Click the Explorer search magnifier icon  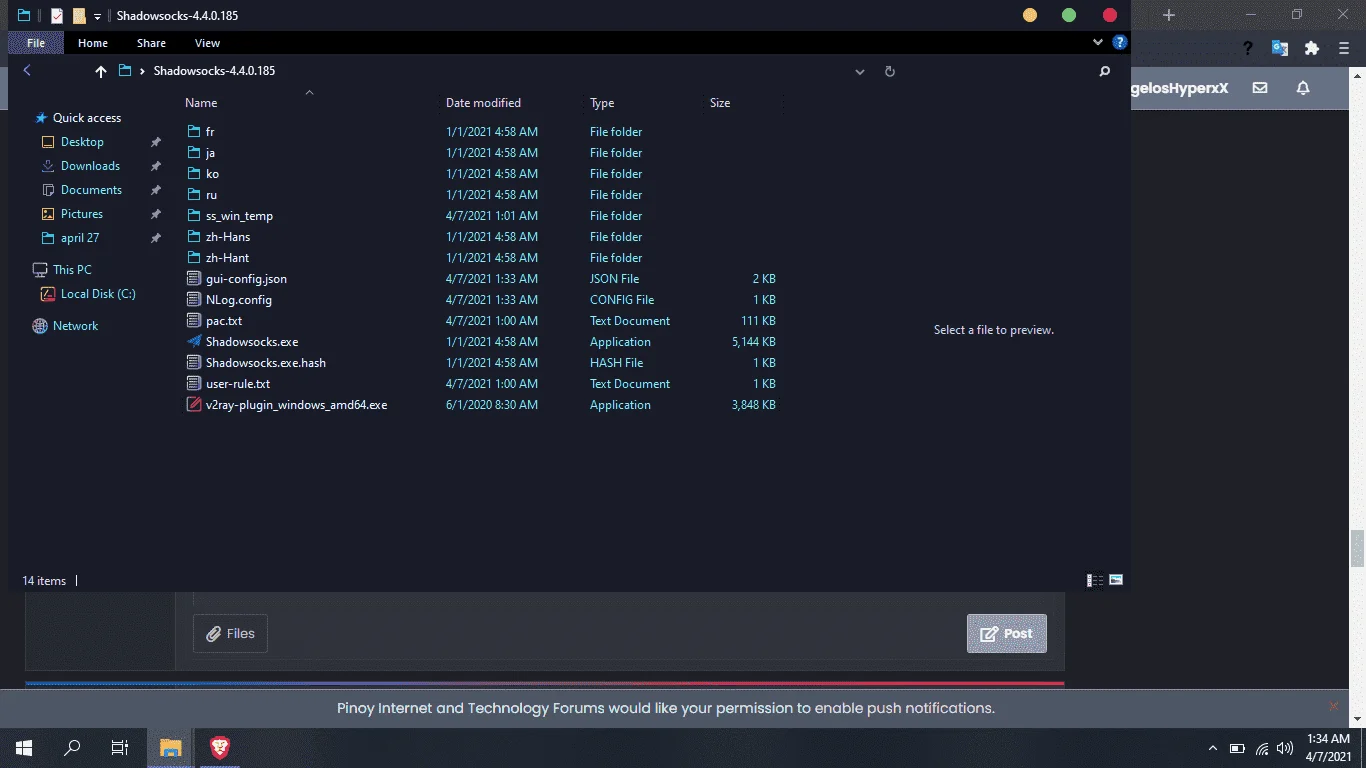coord(1105,72)
